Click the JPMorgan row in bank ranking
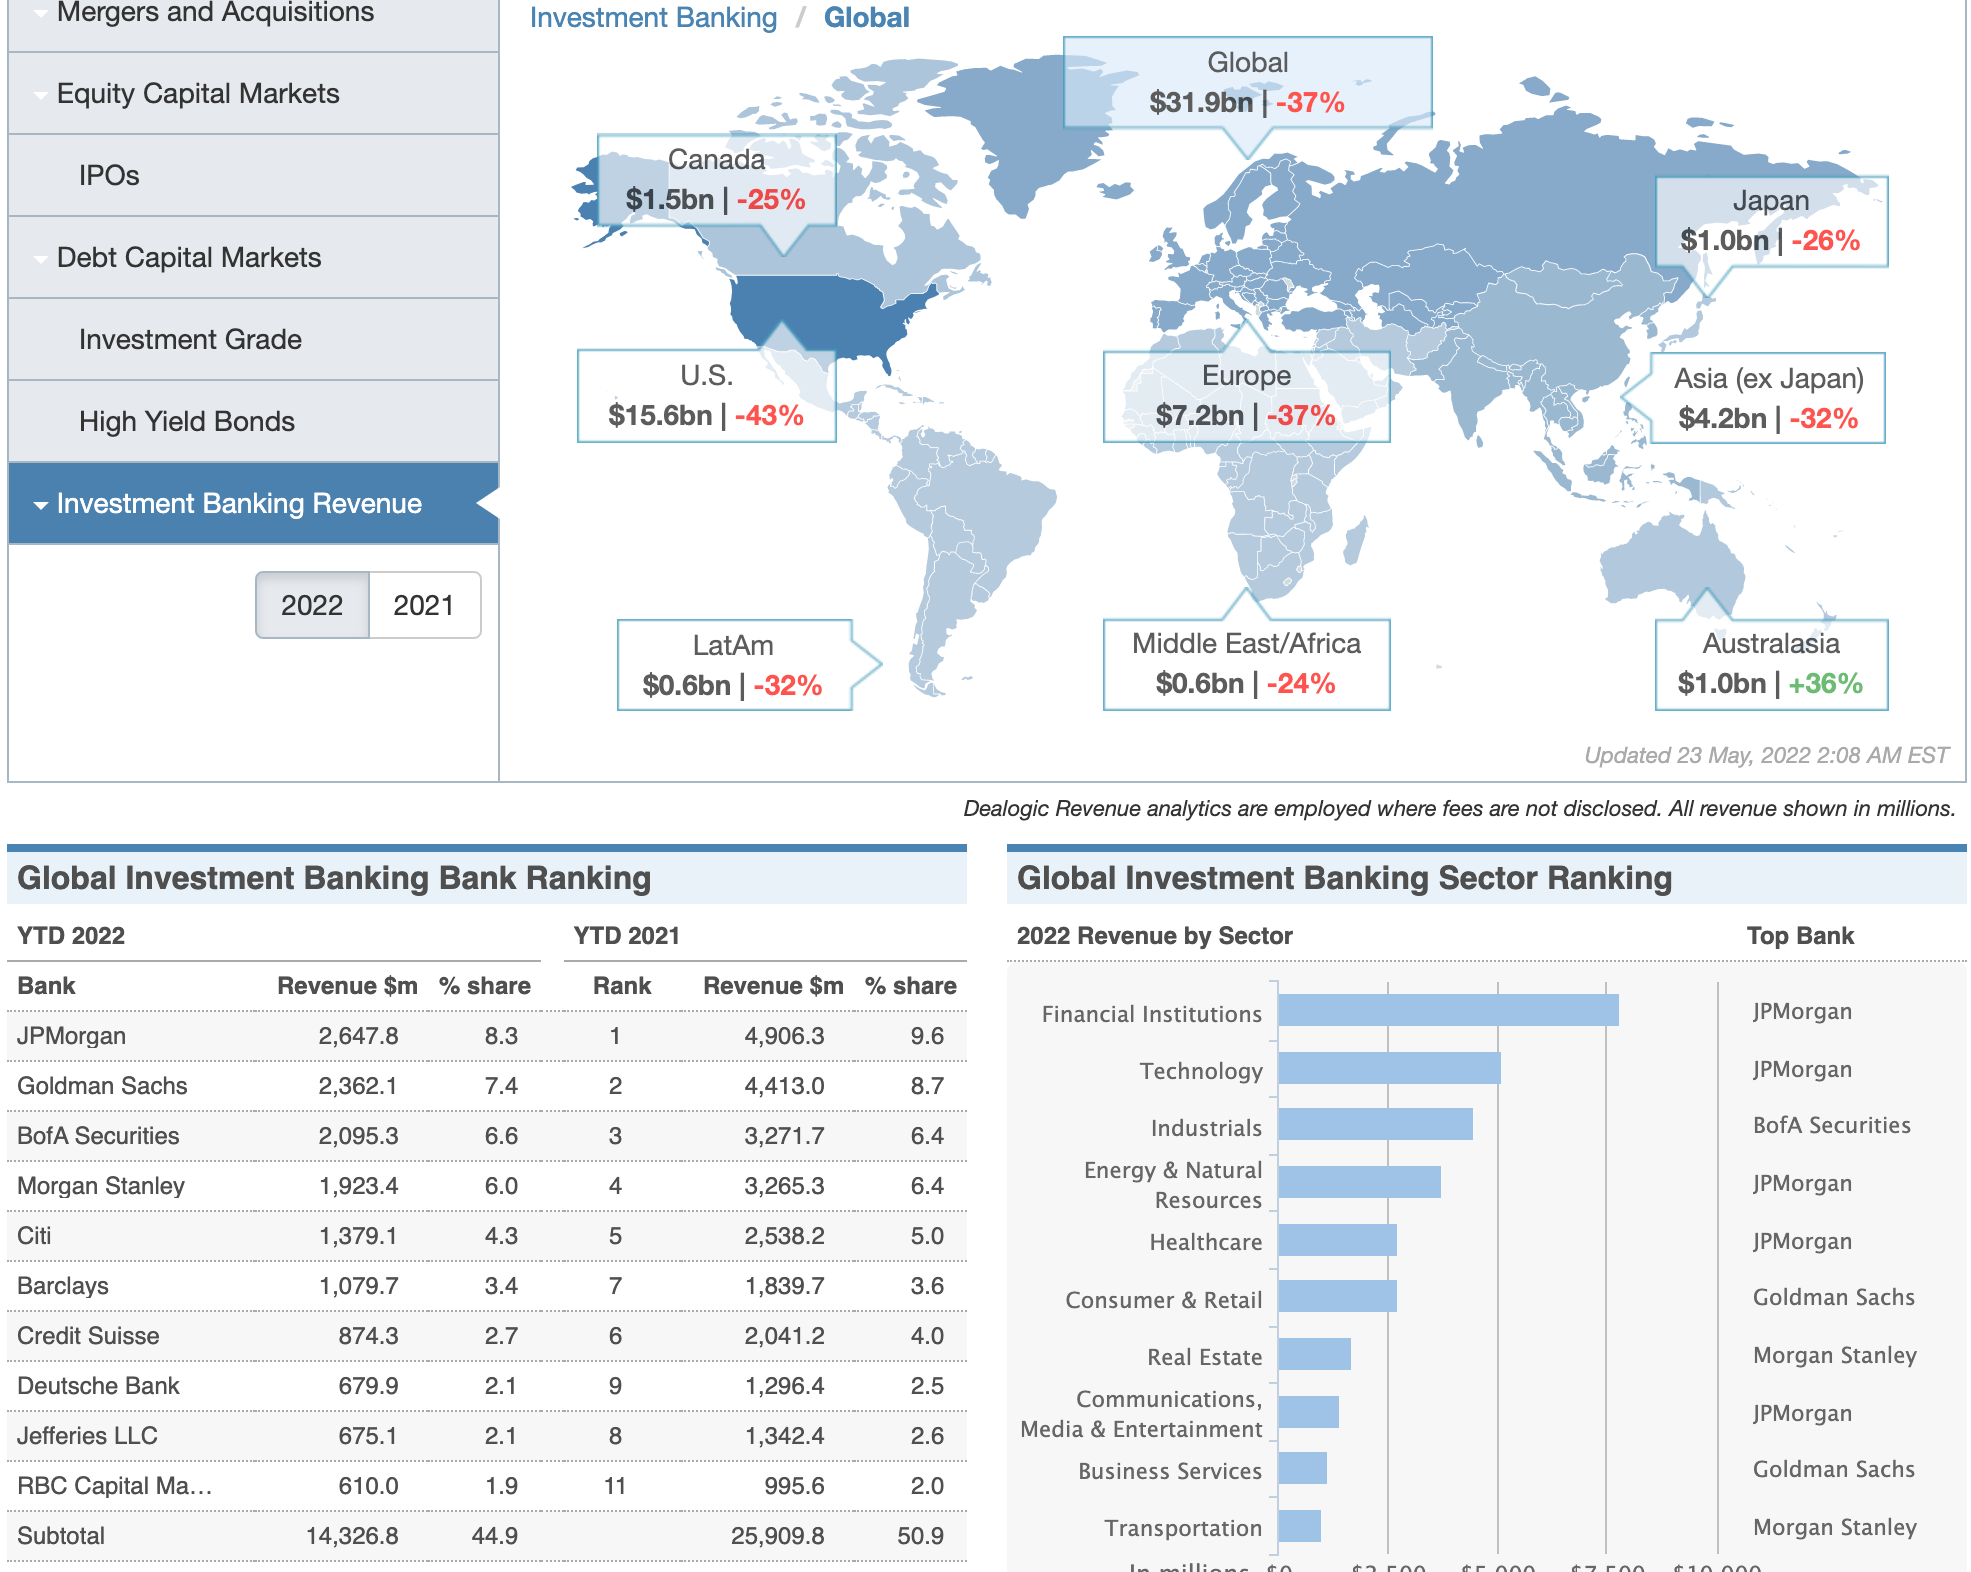The image size is (1971, 1572). [x=72, y=1036]
